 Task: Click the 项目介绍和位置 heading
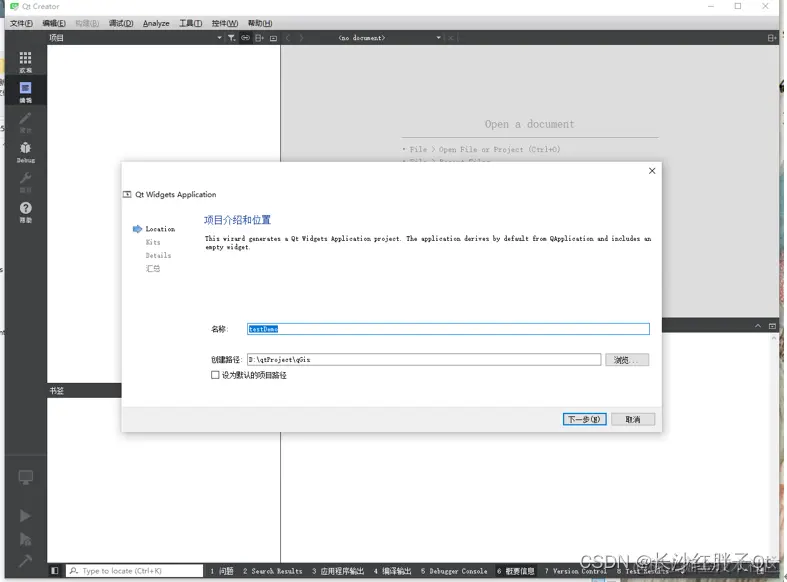point(237,220)
